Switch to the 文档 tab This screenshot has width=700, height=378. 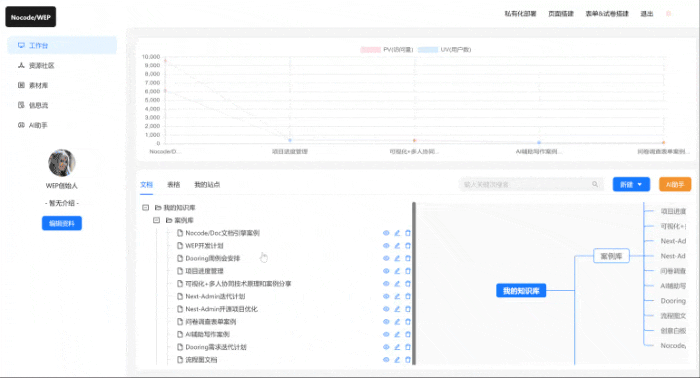pos(146,185)
